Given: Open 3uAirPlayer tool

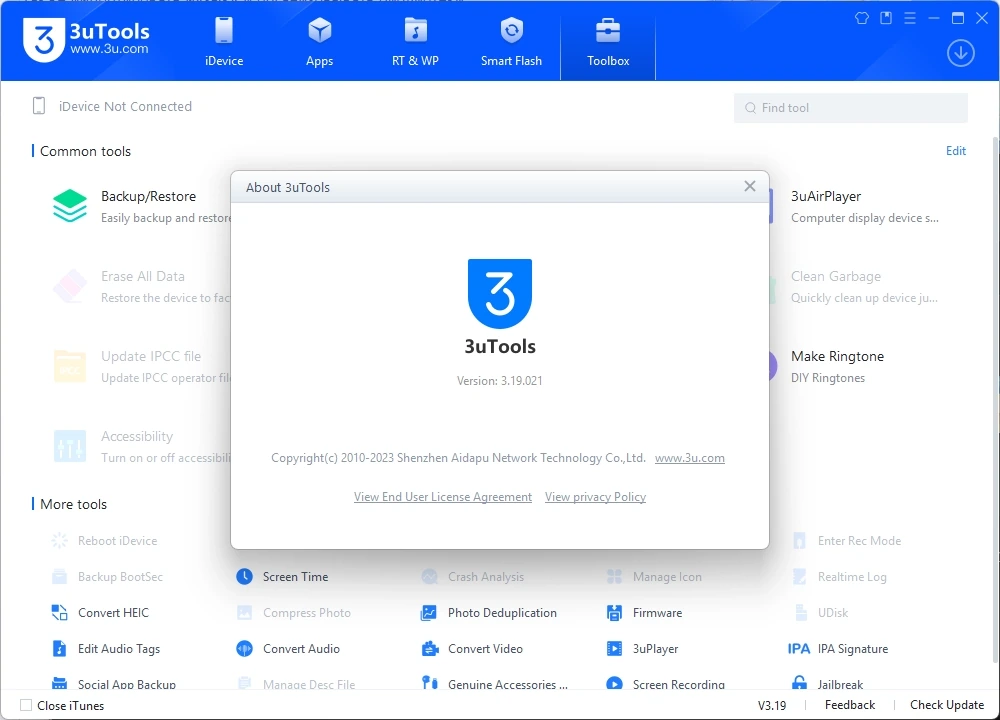Looking at the screenshot, I should point(864,206).
